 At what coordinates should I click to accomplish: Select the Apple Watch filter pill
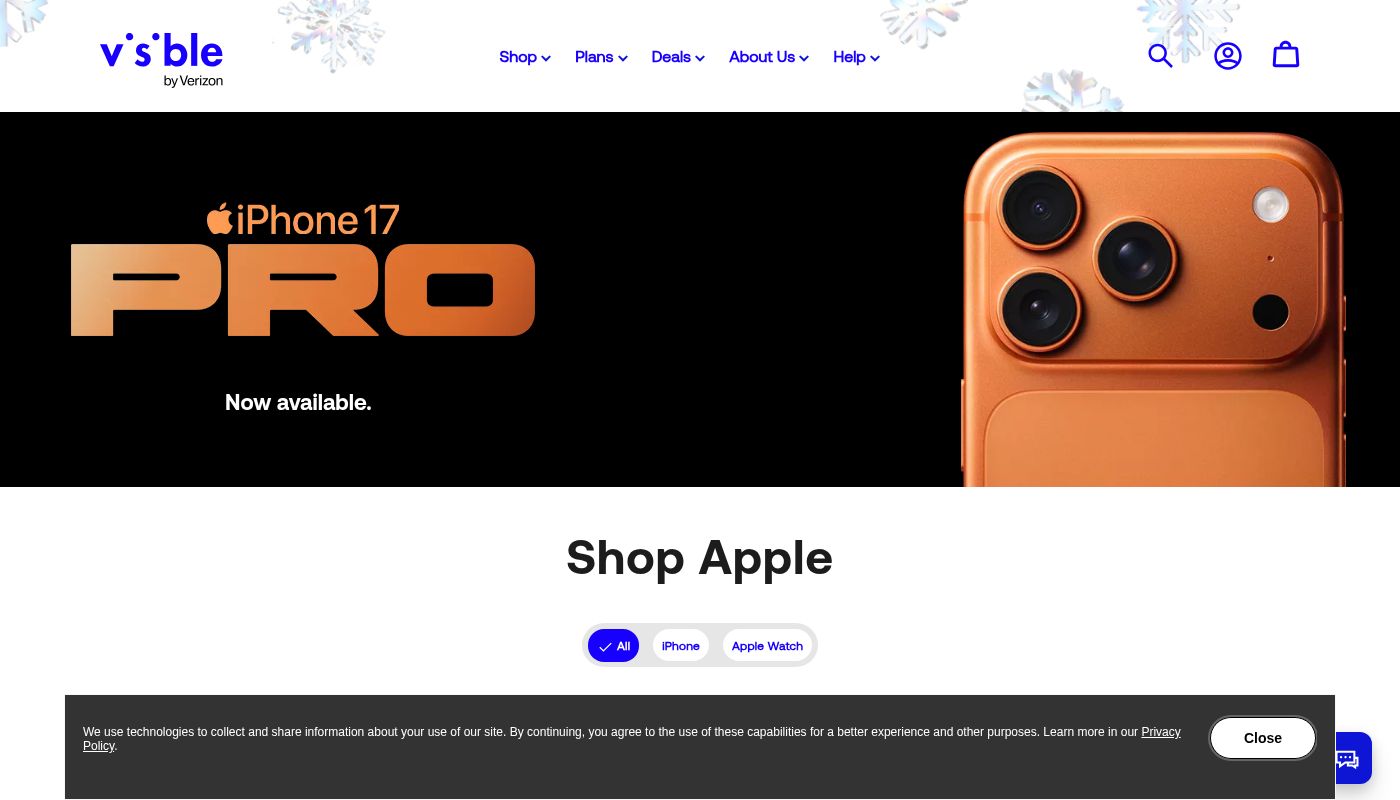tap(767, 646)
